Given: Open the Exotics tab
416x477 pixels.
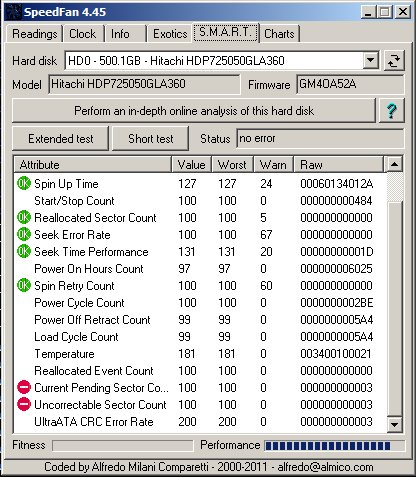Looking at the screenshot, I should click(x=170, y=34).
